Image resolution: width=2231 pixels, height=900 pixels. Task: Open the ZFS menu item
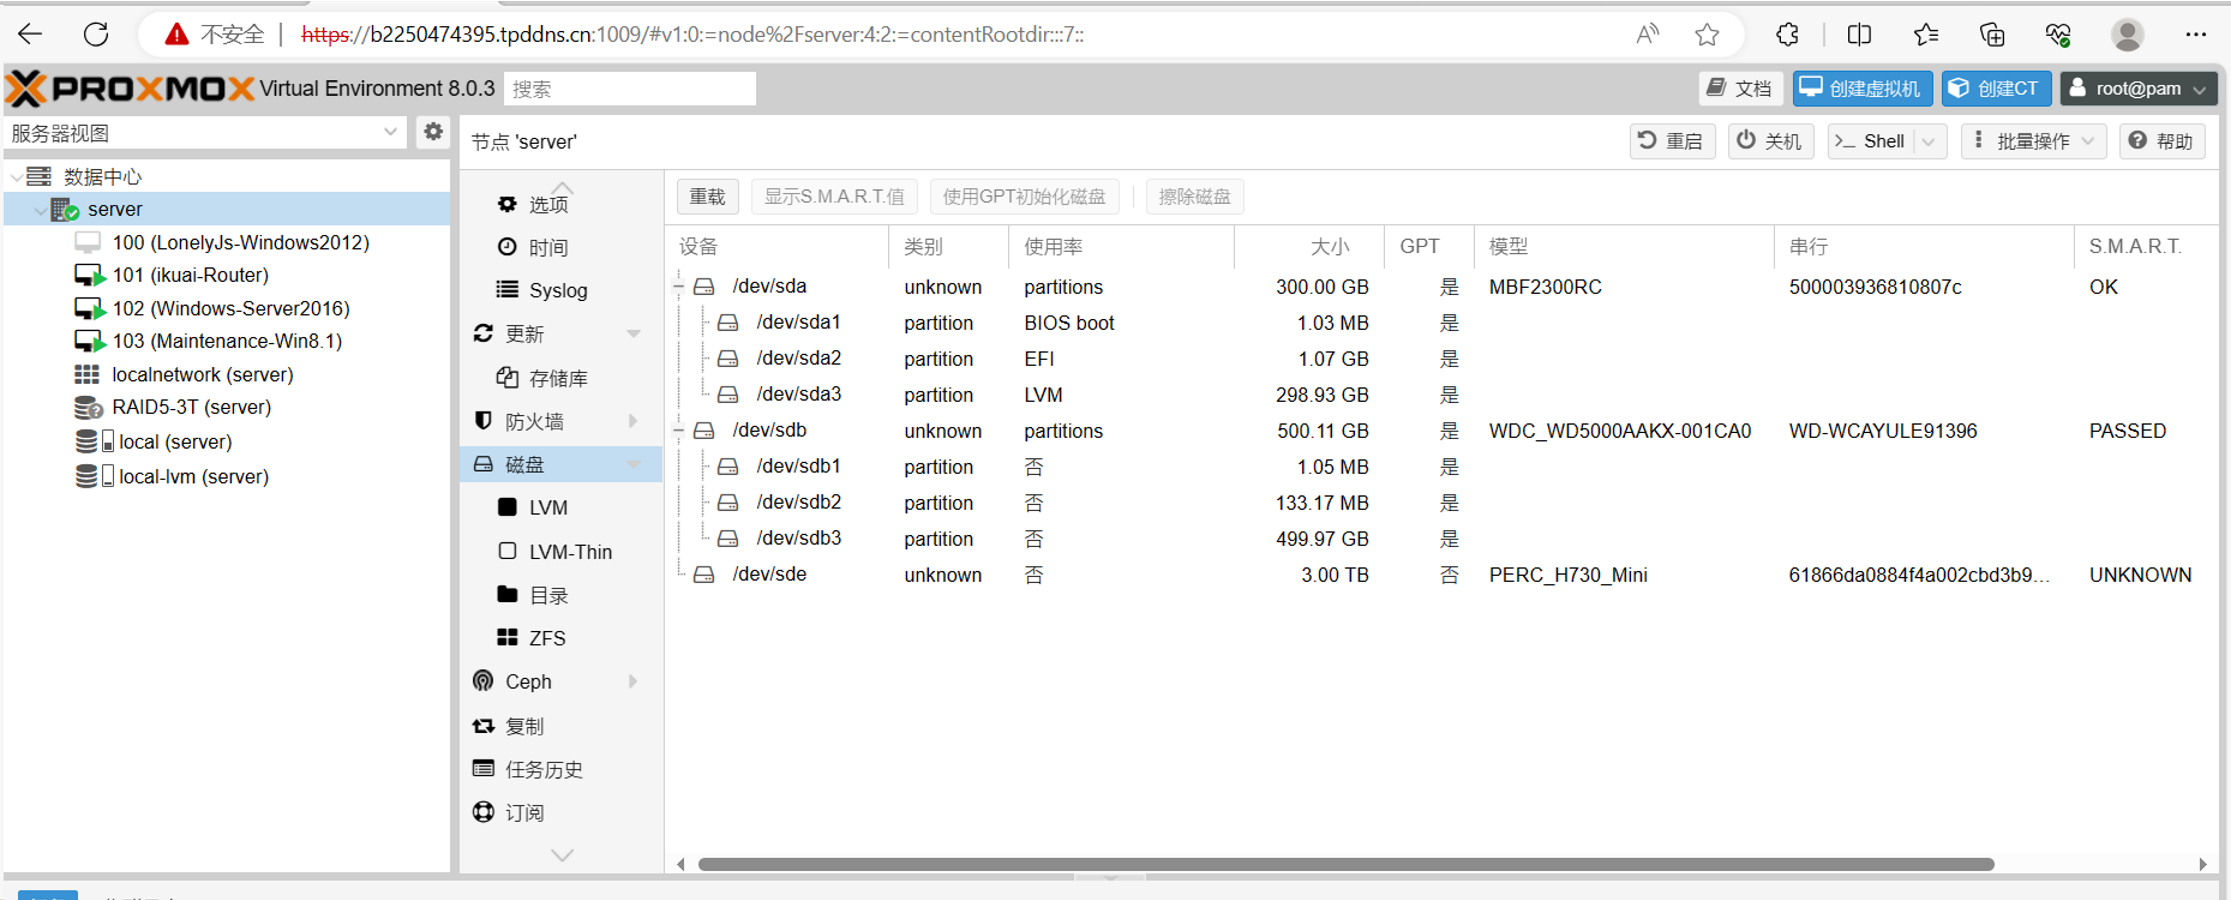click(x=547, y=638)
